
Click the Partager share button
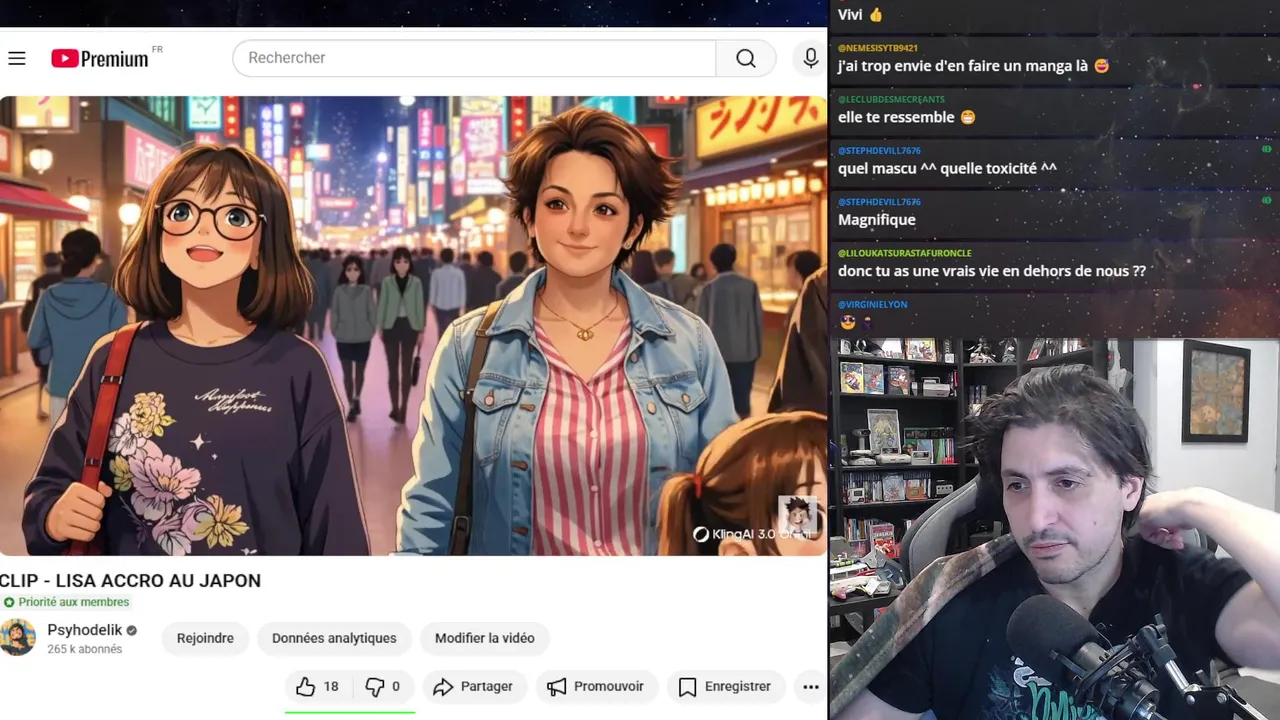(472, 686)
